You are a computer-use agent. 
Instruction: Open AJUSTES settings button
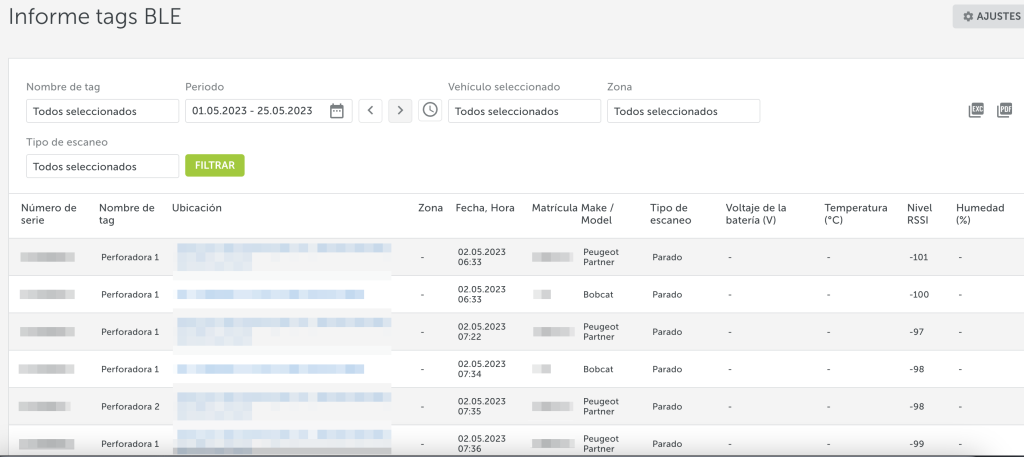coord(988,16)
